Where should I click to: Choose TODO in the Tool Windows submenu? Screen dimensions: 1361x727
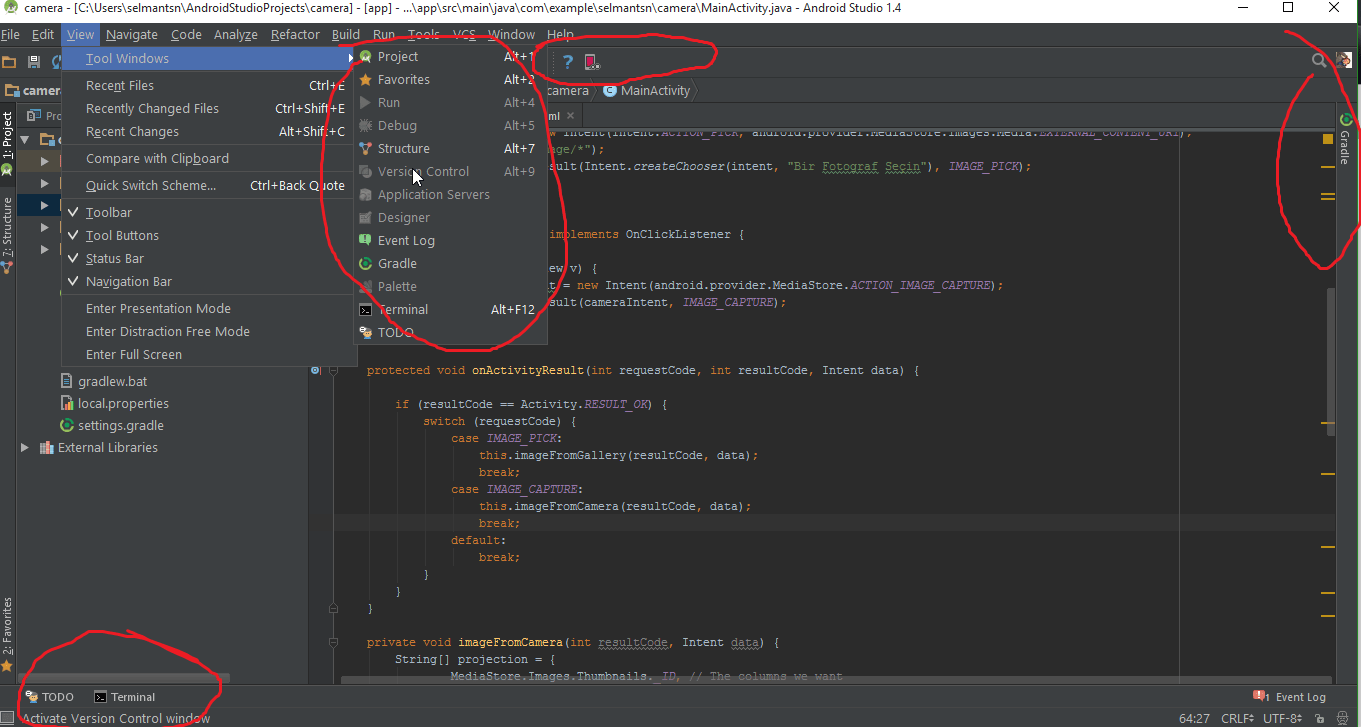[450, 333]
